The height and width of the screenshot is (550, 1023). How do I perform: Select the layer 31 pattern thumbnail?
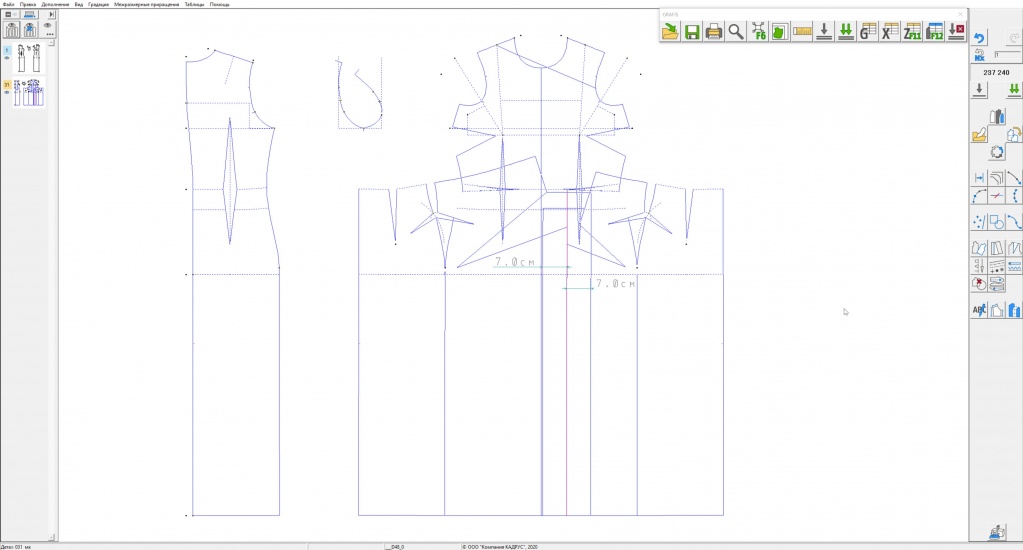[28, 93]
